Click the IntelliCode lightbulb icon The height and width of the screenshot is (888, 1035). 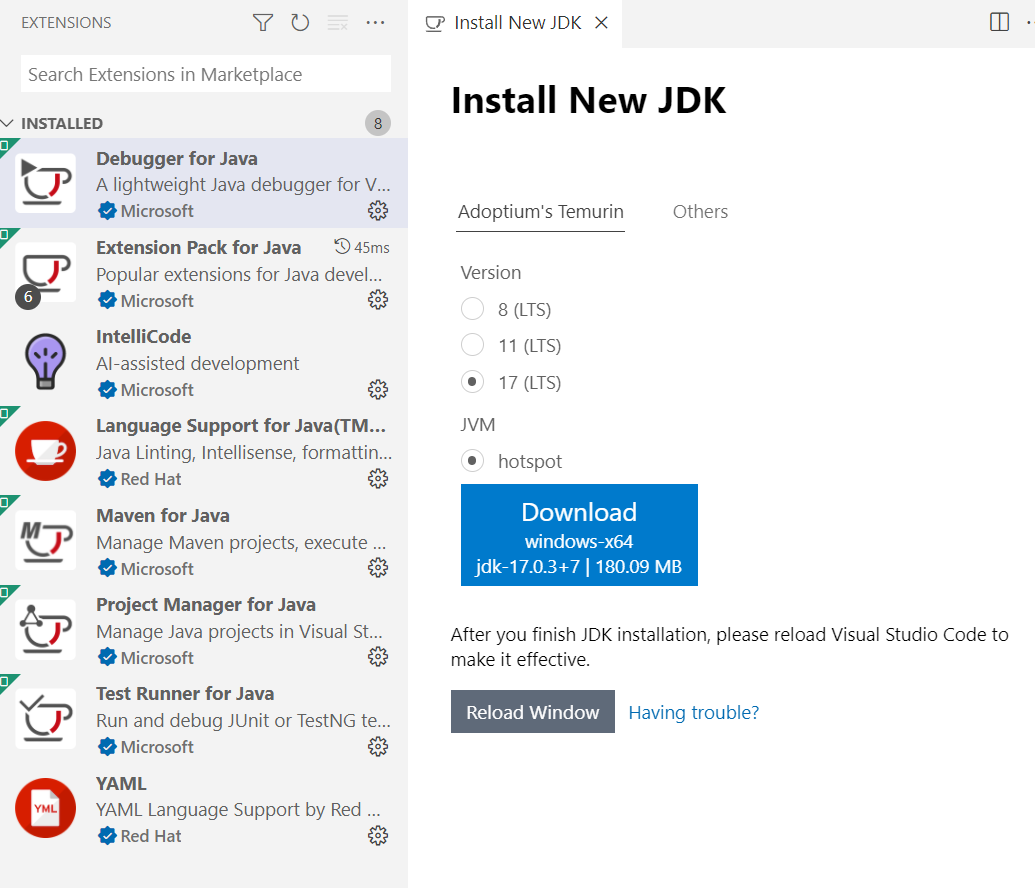[46, 361]
